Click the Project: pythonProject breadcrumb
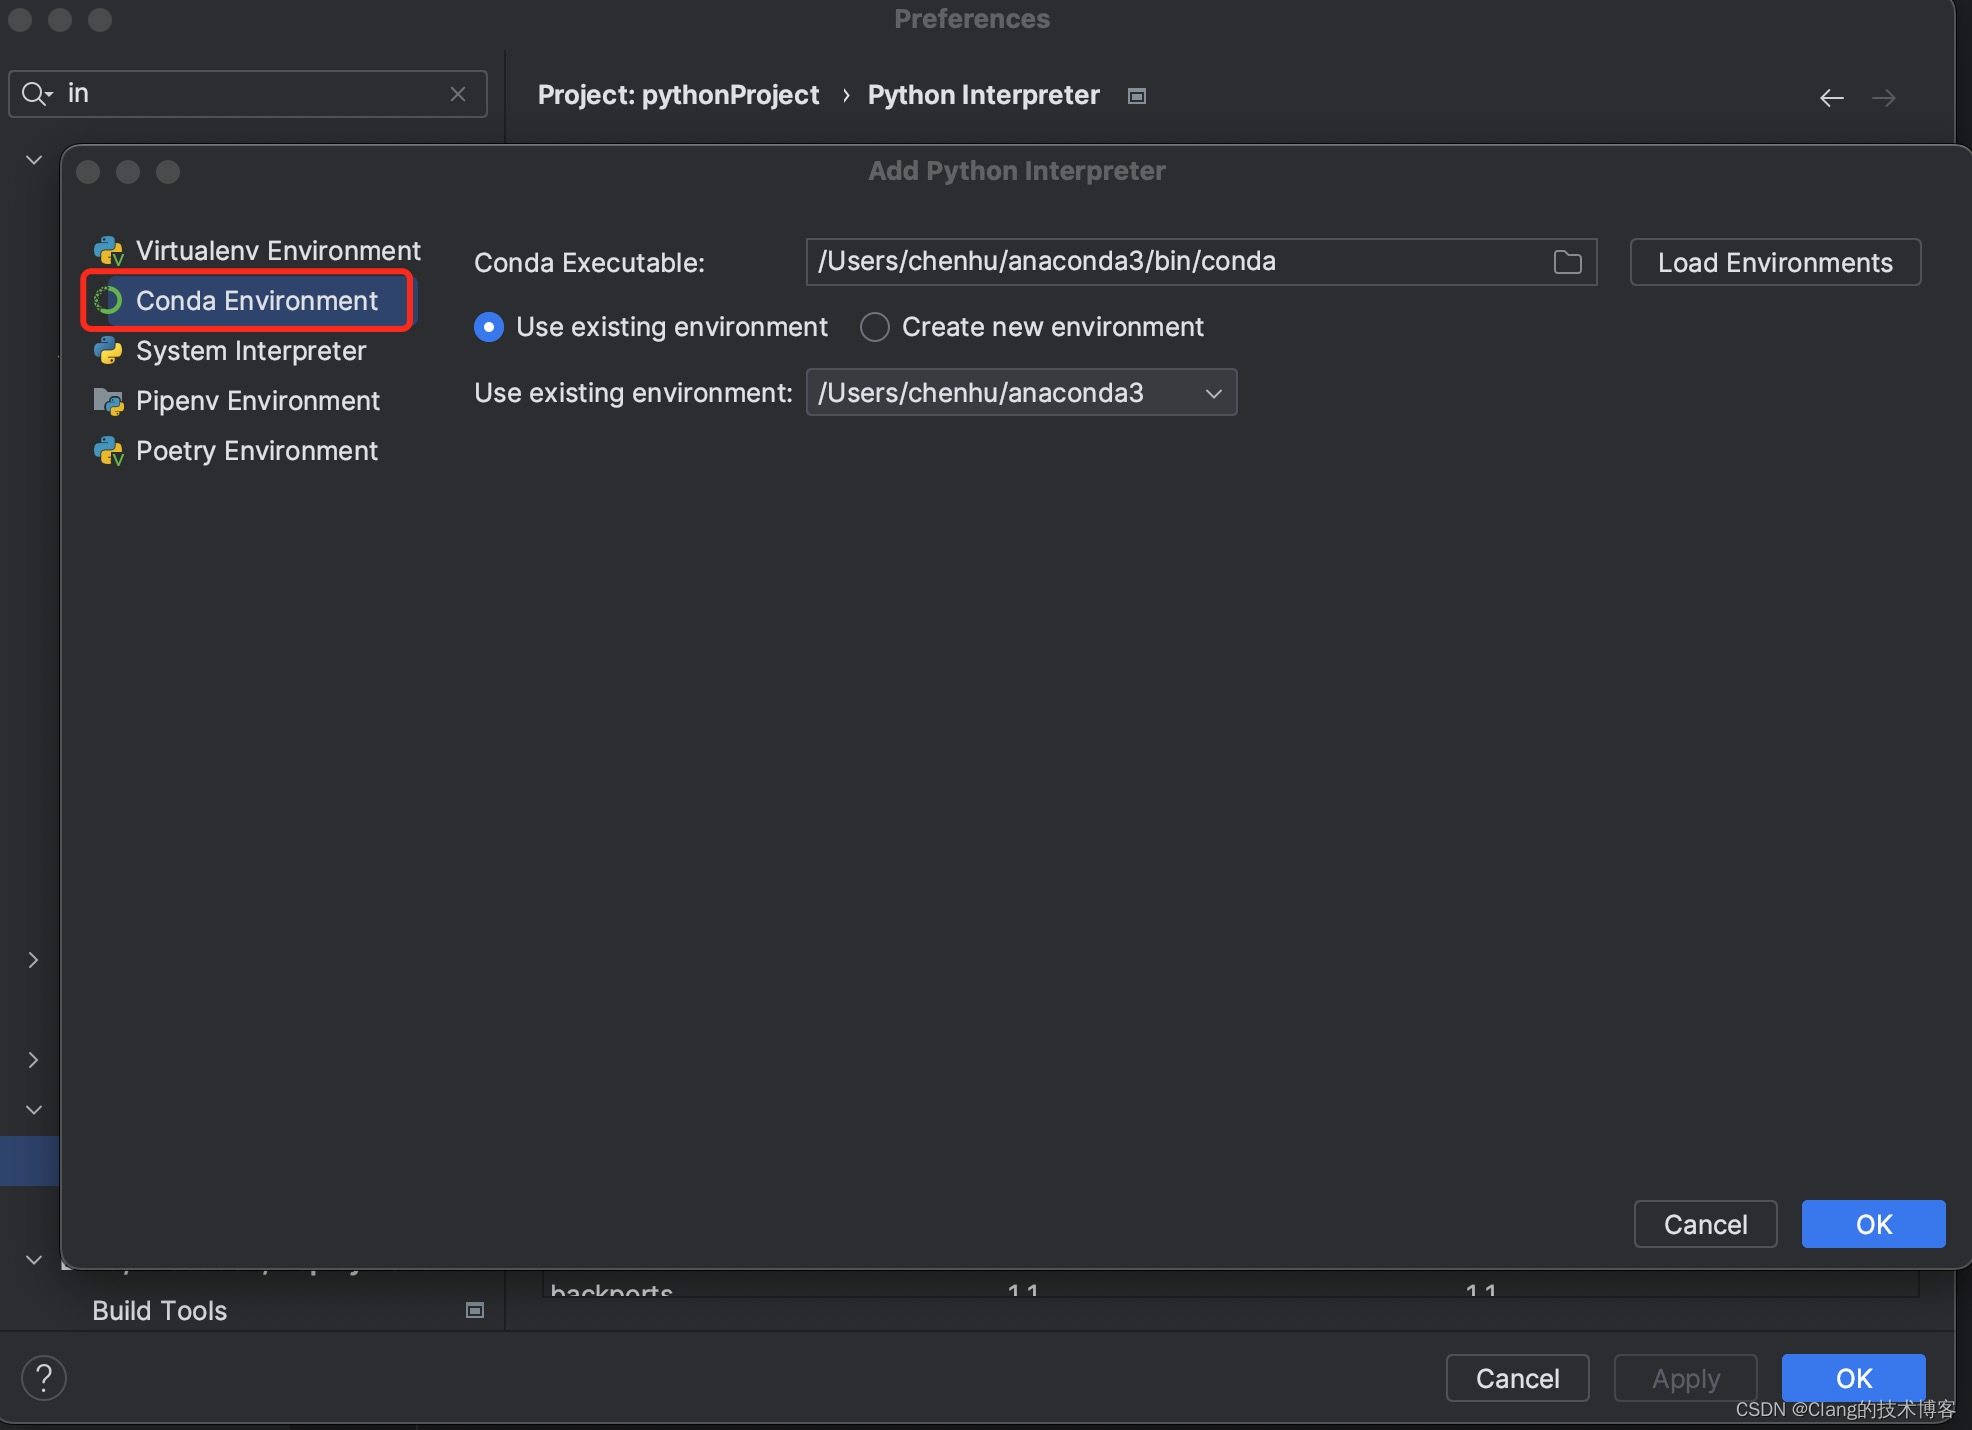 [x=678, y=95]
